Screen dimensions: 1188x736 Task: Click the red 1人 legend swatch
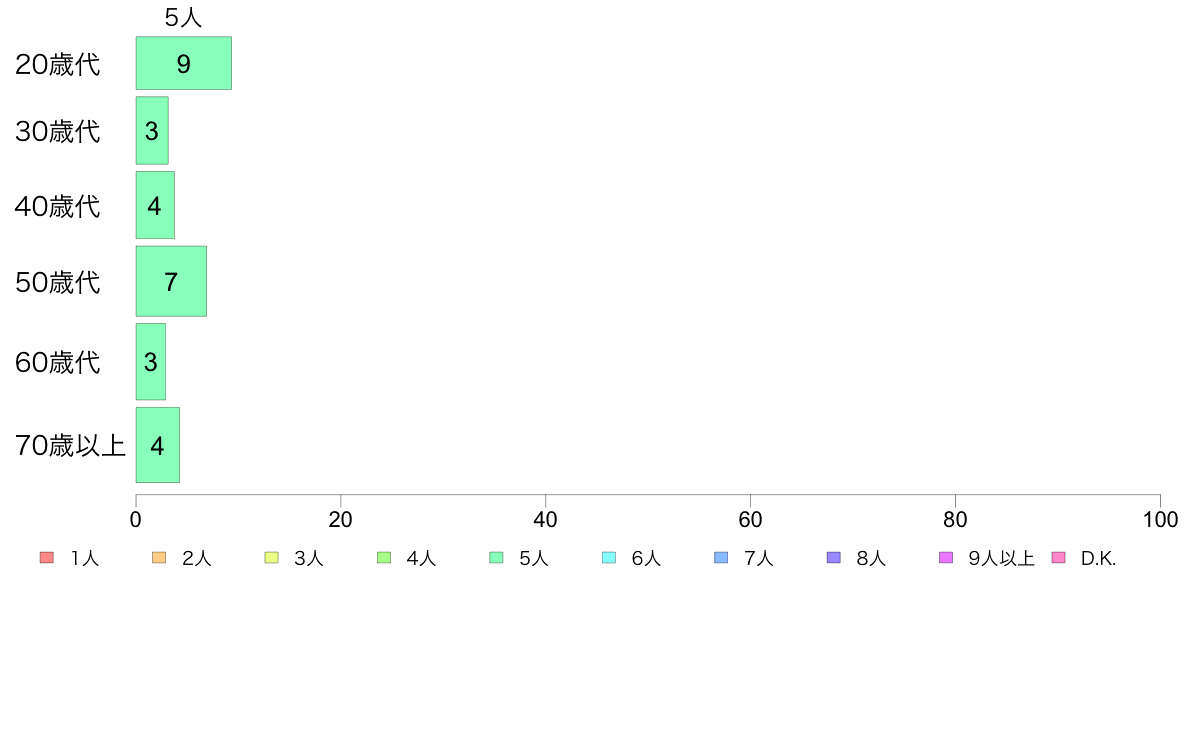(x=46, y=558)
